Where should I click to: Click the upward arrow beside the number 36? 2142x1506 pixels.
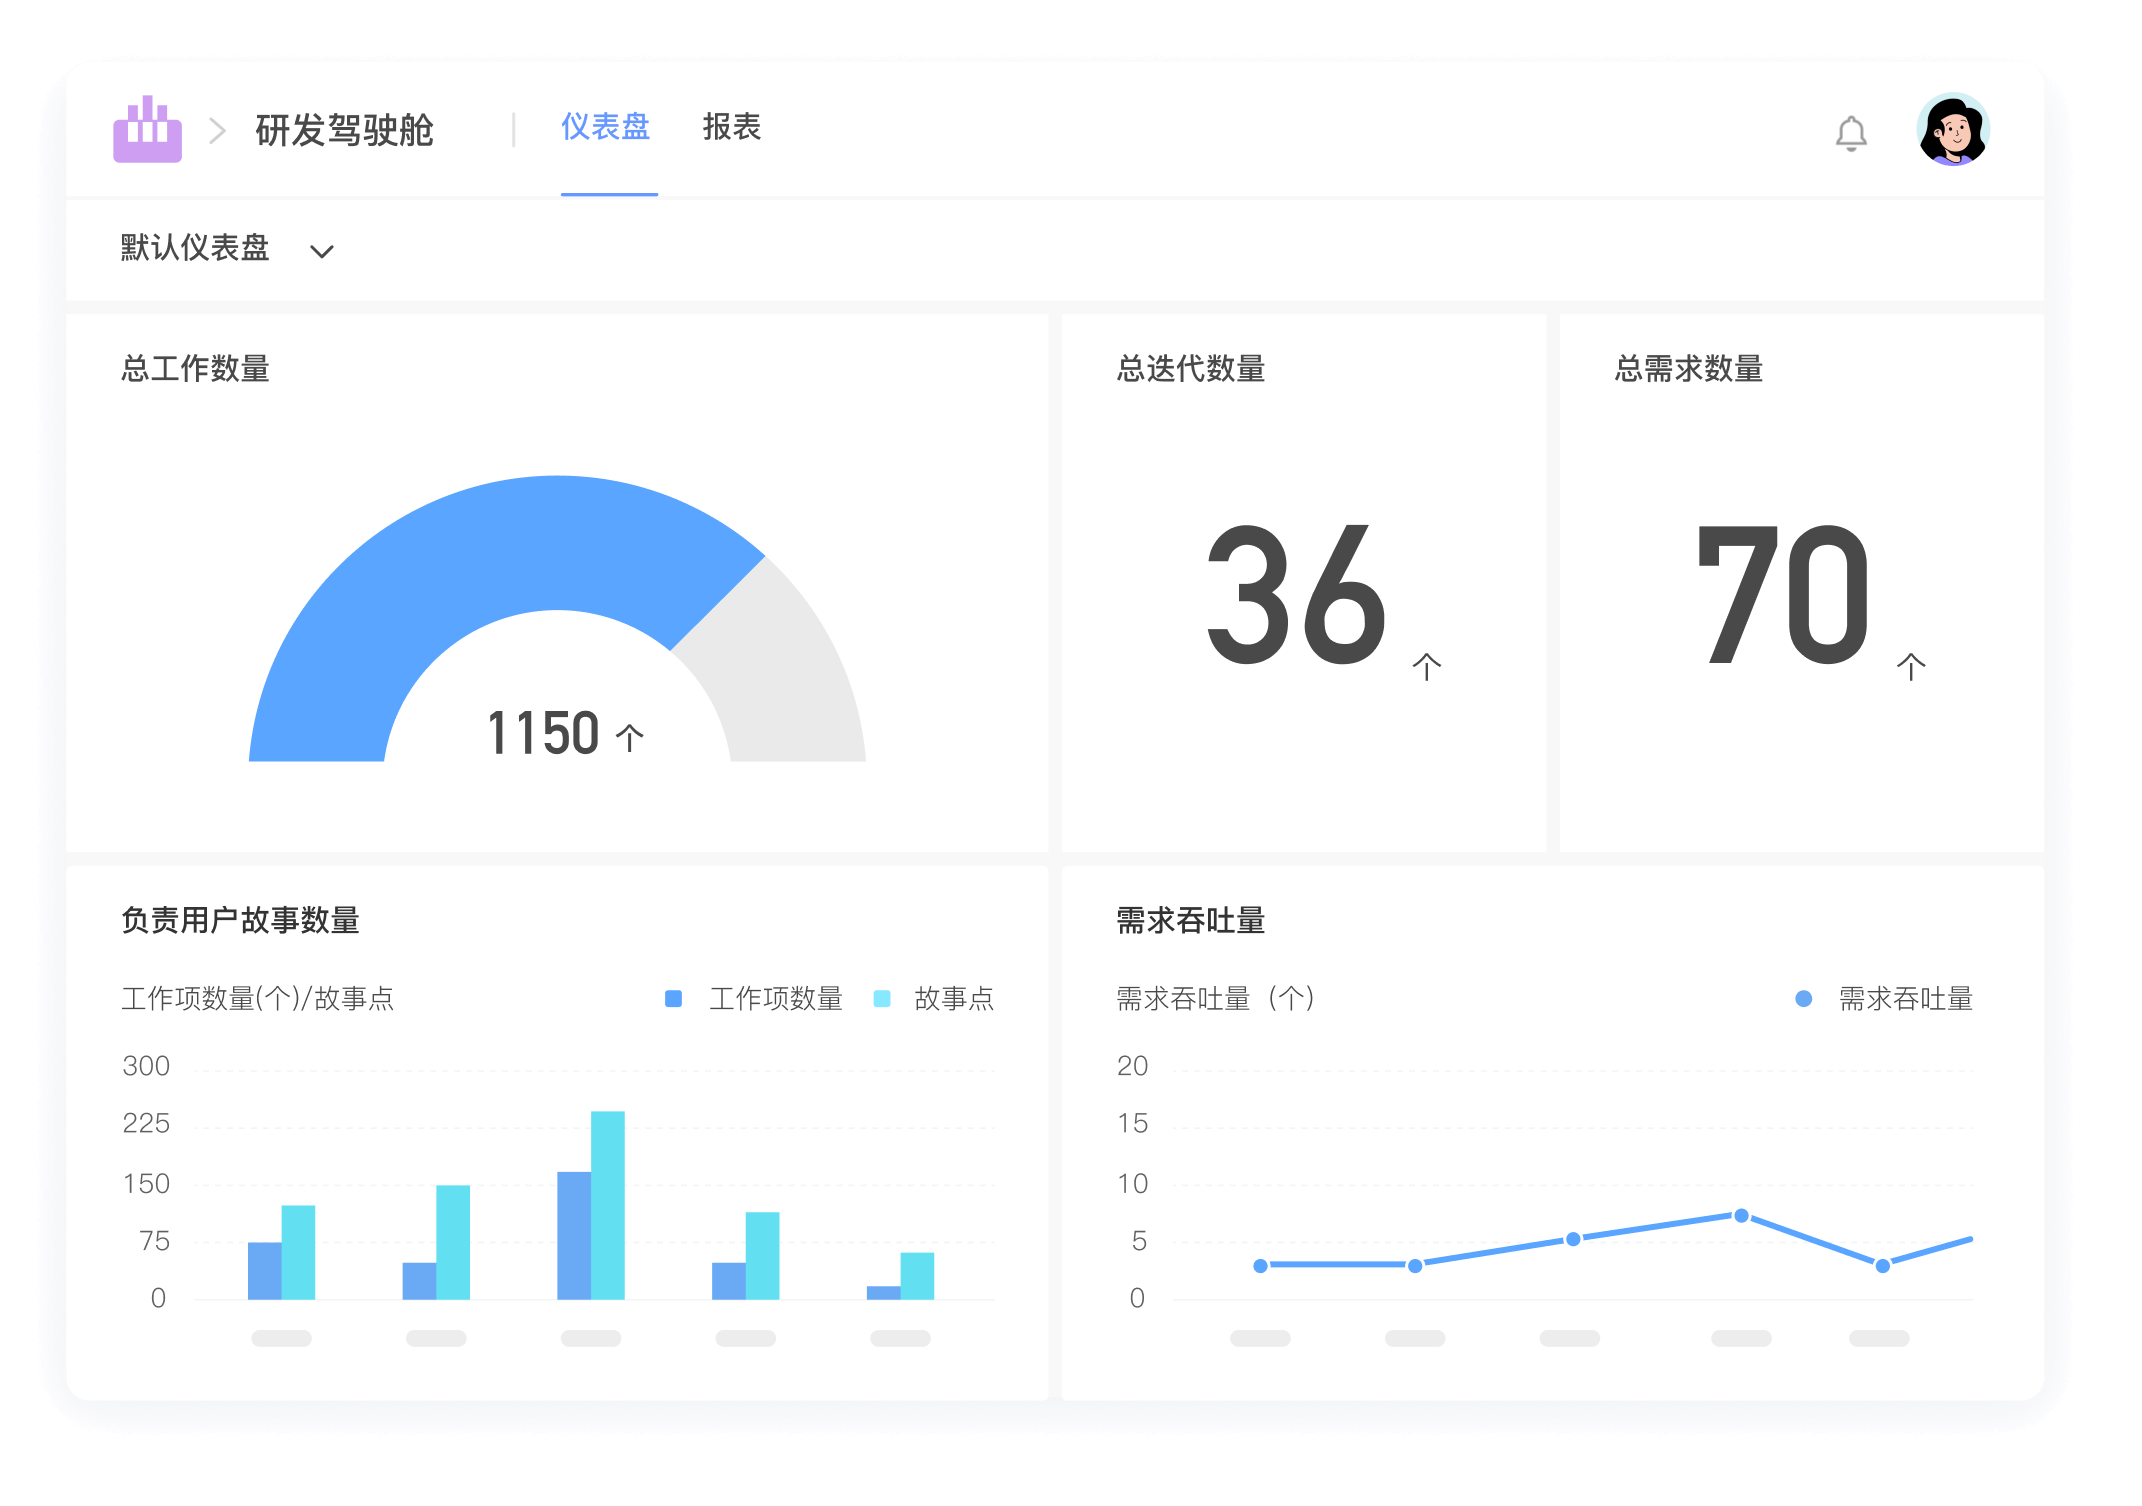coord(1427,667)
